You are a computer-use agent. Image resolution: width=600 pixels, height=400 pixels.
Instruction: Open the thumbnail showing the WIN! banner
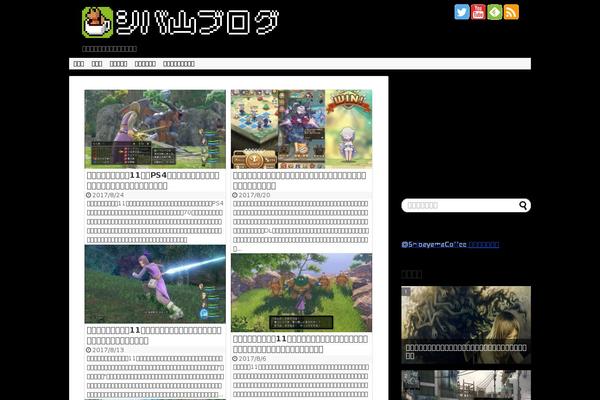(302, 129)
